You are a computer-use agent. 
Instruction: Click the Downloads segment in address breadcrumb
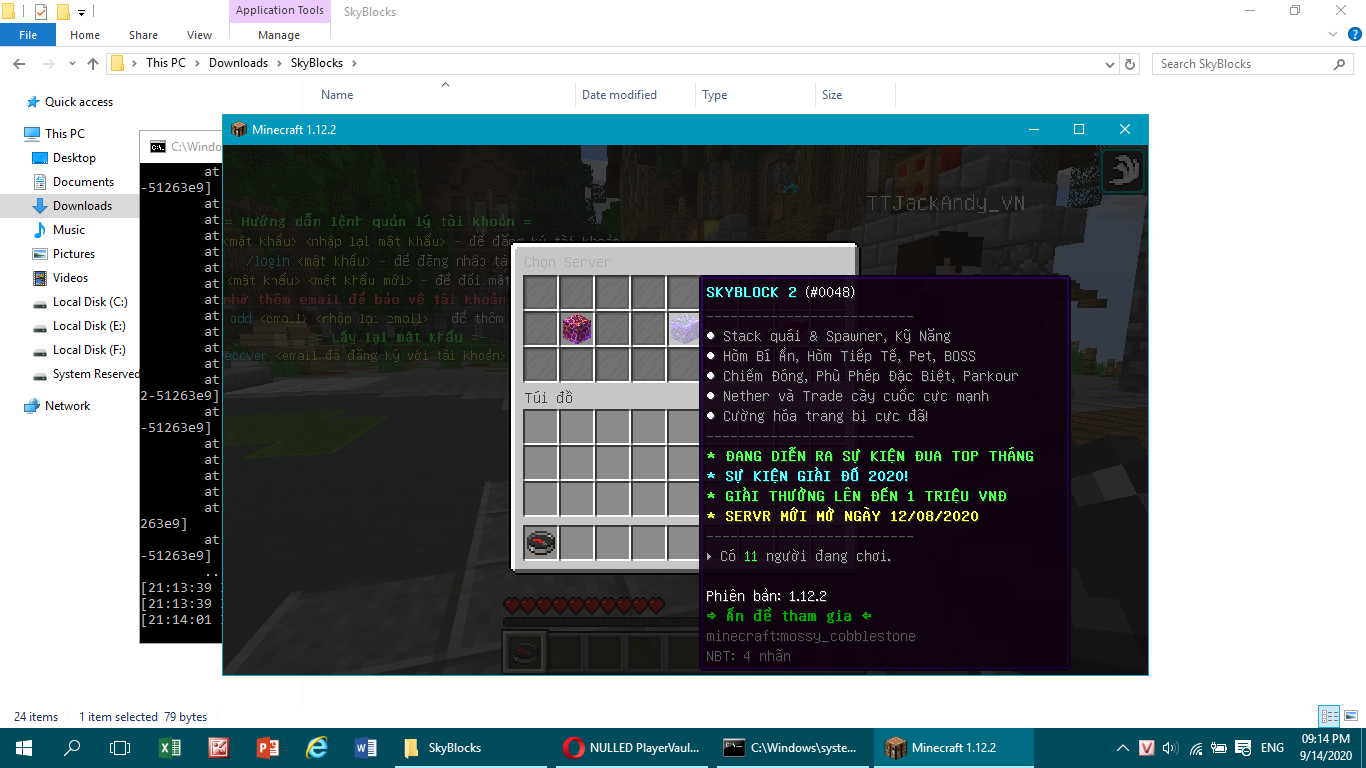238,63
